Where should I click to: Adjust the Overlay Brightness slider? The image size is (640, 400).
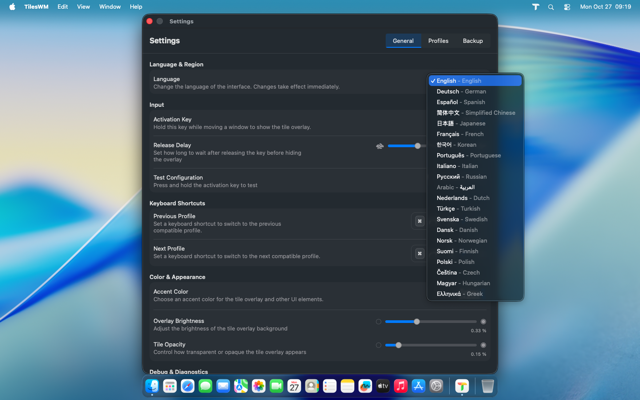click(431, 322)
